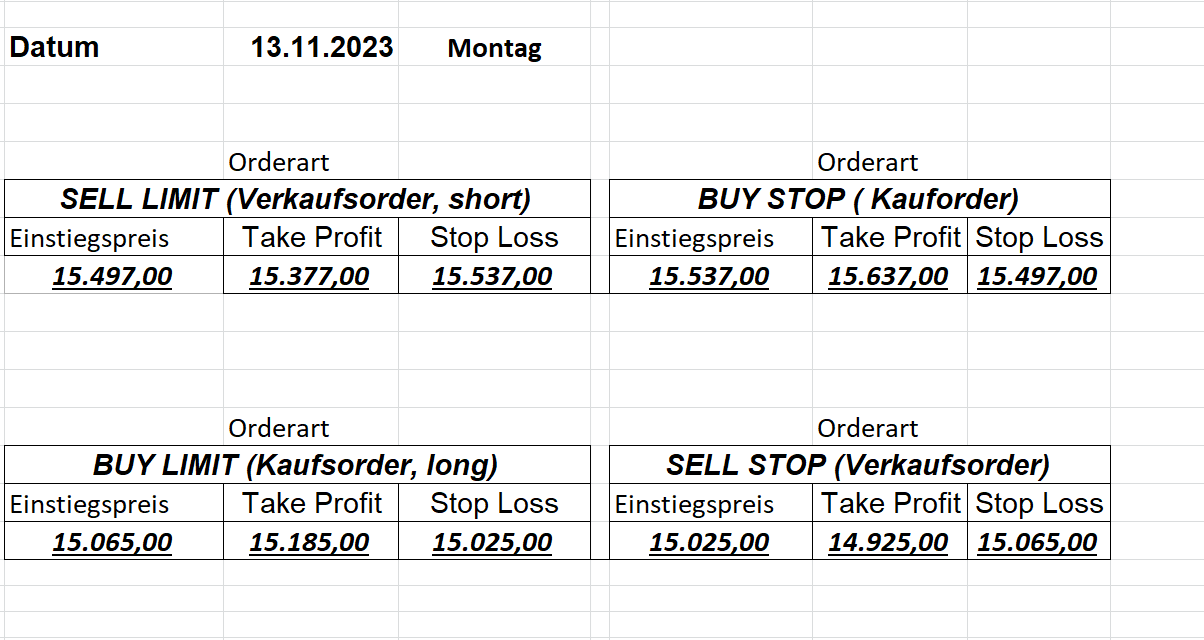The image size is (1204, 640).
Task: Click SELL STOP take profit 14.925,00
Action: [x=888, y=543]
